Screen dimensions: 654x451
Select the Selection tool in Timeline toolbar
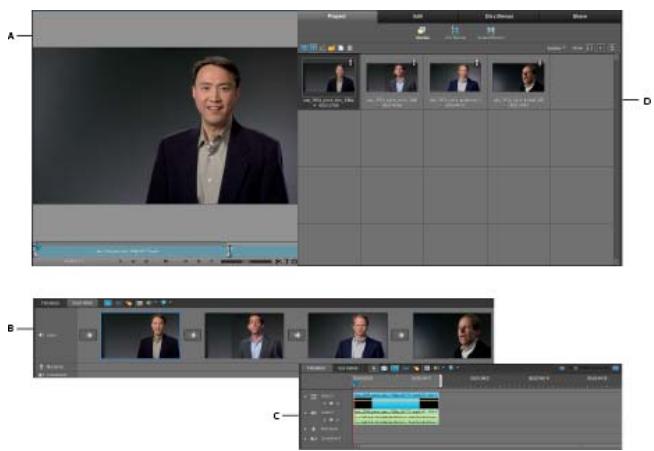click(x=374, y=368)
